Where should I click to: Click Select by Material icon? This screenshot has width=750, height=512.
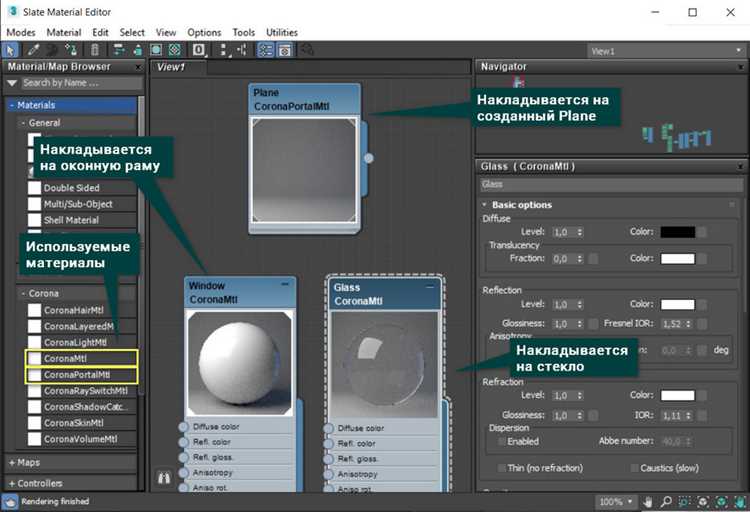pos(307,50)
